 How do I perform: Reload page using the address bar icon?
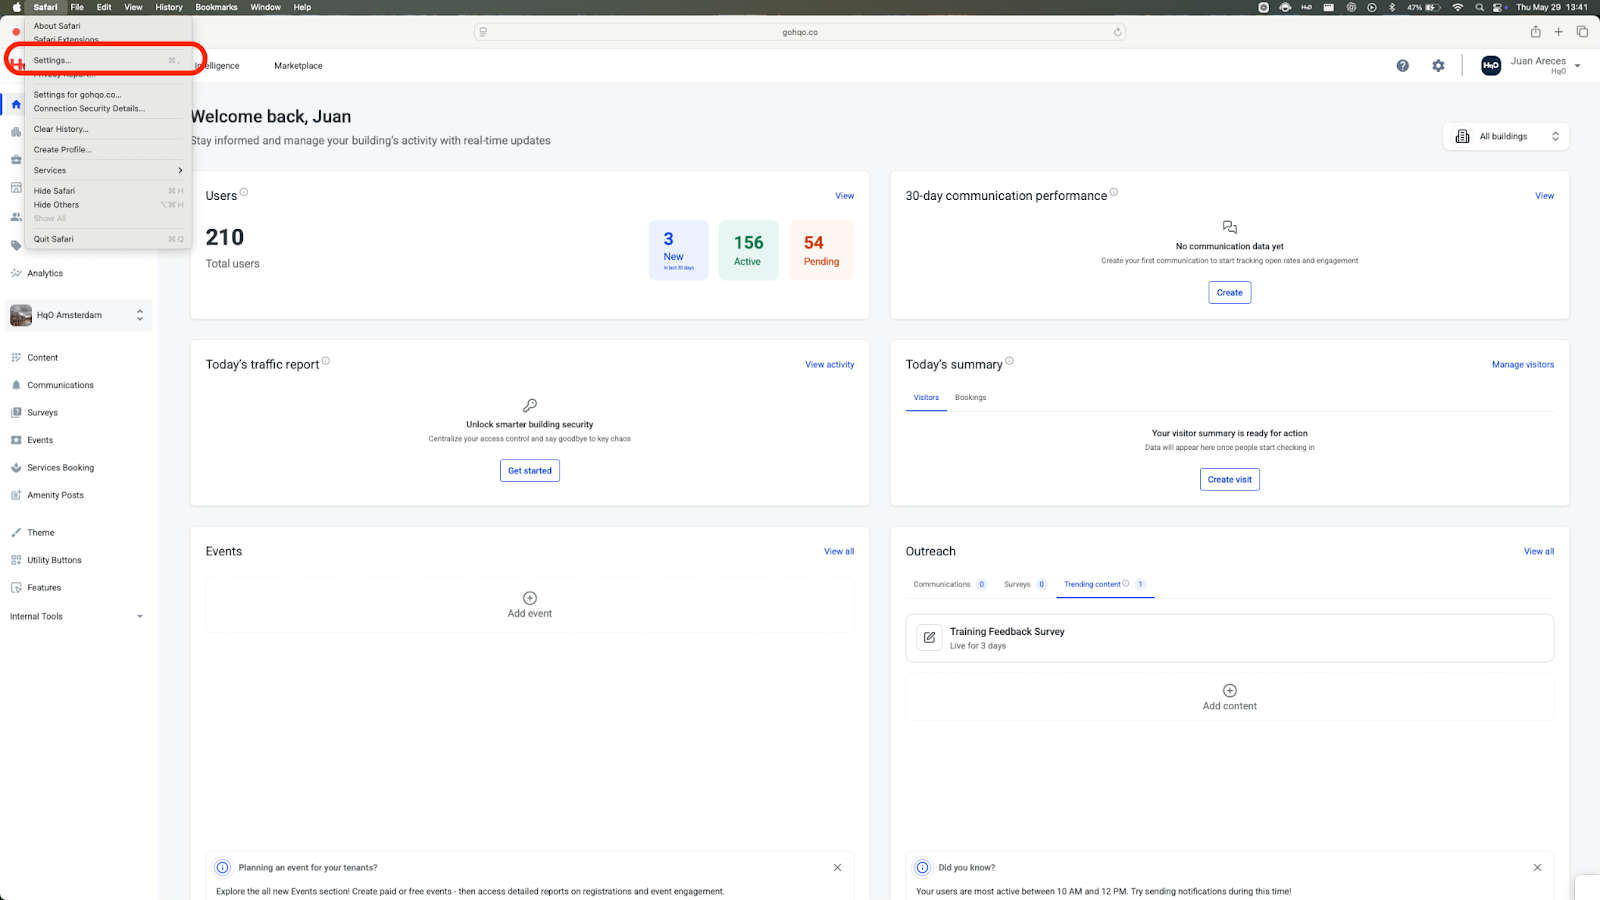(x=1117, y=32)
